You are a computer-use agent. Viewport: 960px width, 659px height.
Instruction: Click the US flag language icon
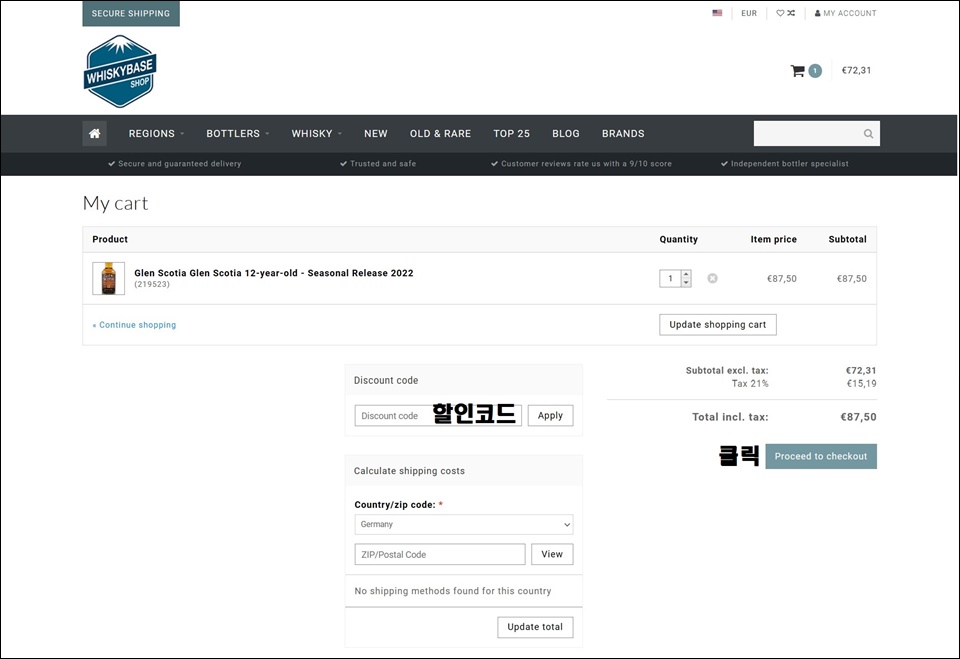[x=717, y=13]
